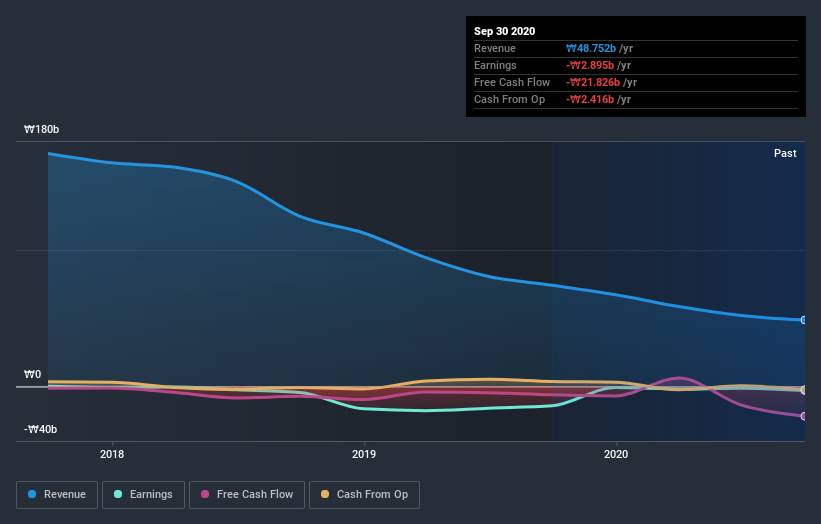Click the Free Cash Flow label in tooltip

[512, 82]
